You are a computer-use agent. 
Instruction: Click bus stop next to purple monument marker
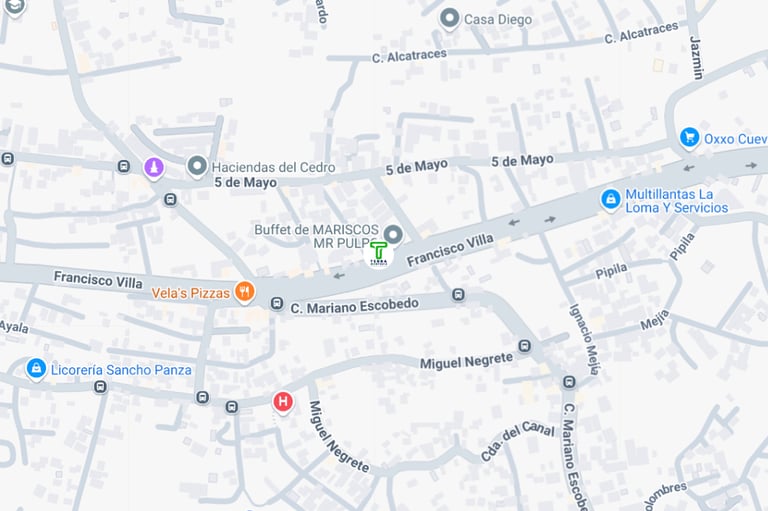tap(124, 167)
